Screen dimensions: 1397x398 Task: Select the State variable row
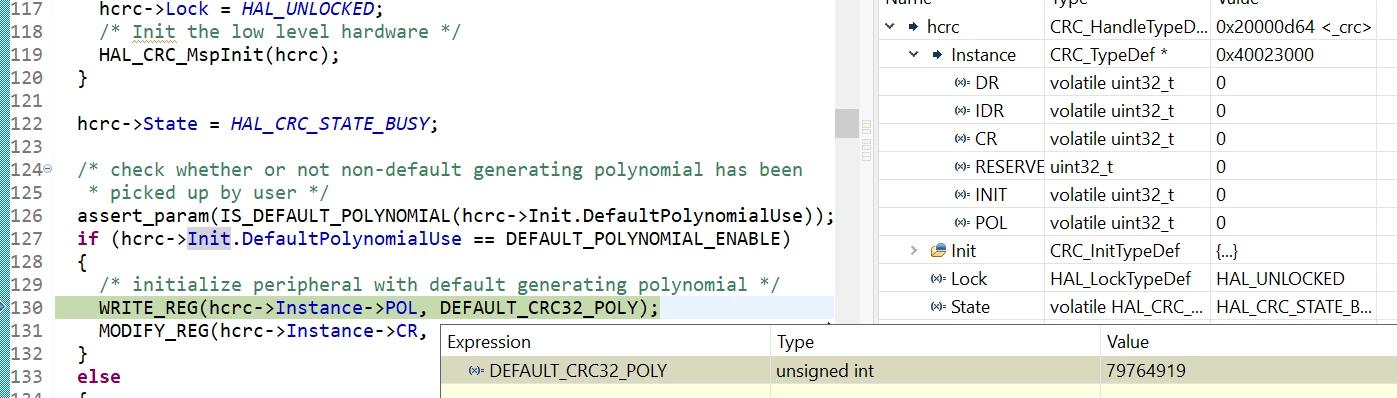pyautogui.click(x=1137, y=306)
